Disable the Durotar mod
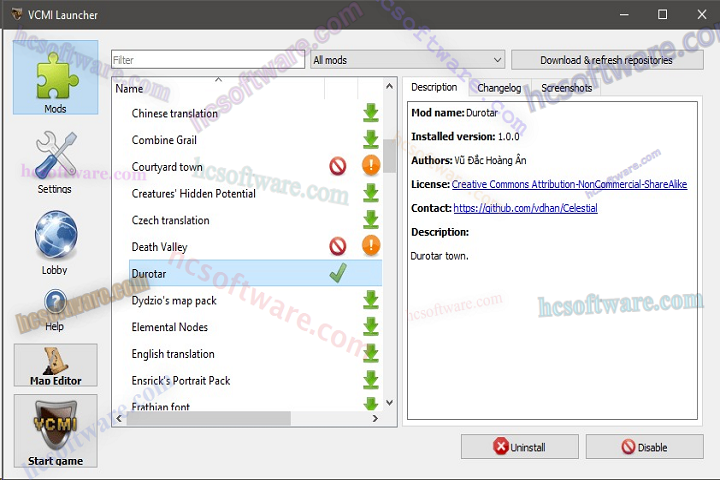The width and height of the screenshot is (720, 480). click(x=645, y=446)
